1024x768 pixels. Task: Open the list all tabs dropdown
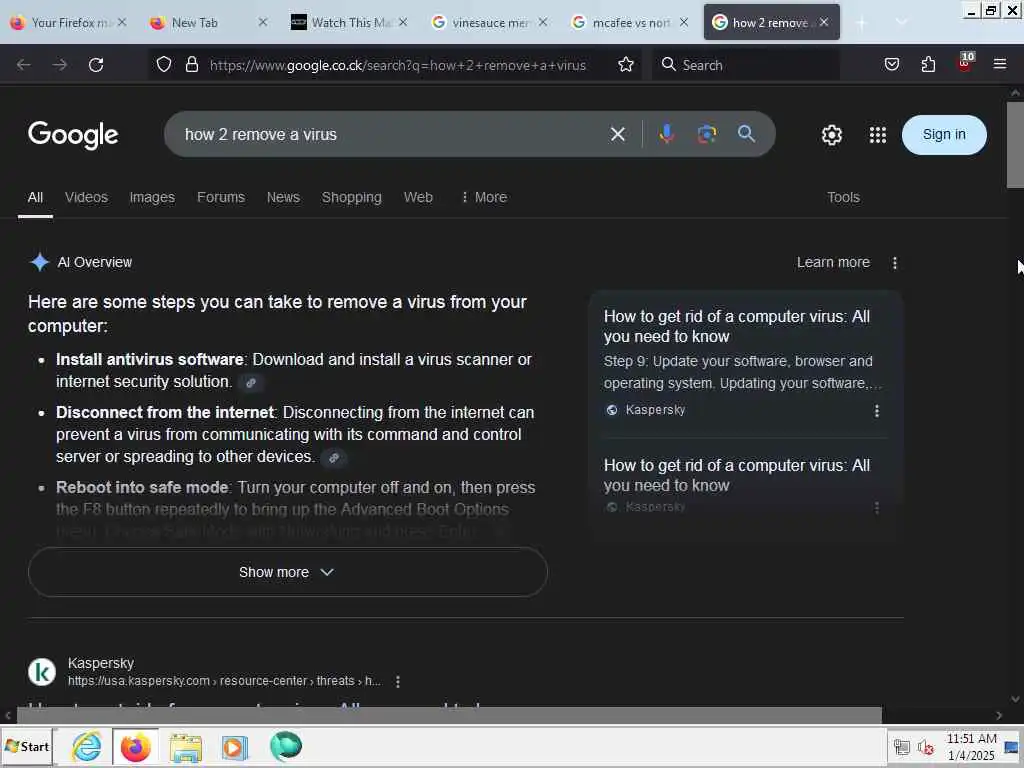[901, 22]
